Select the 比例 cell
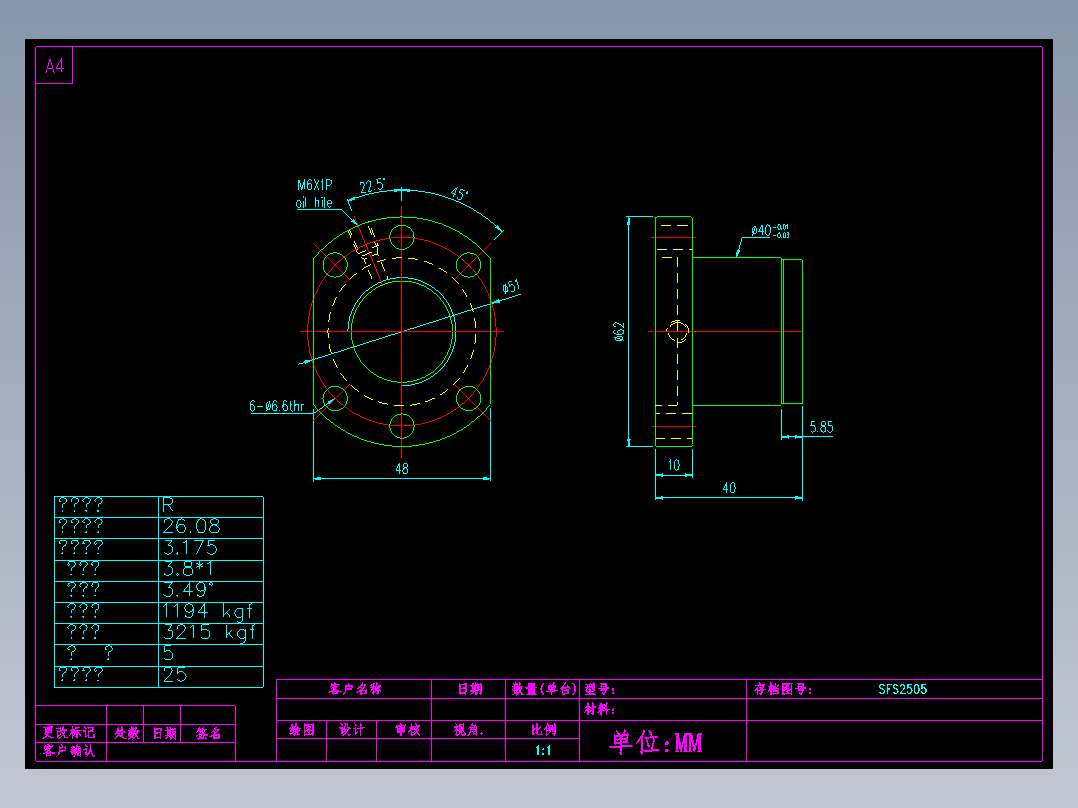The width and height of the screenshot is (1078, 808). point(543,730)
